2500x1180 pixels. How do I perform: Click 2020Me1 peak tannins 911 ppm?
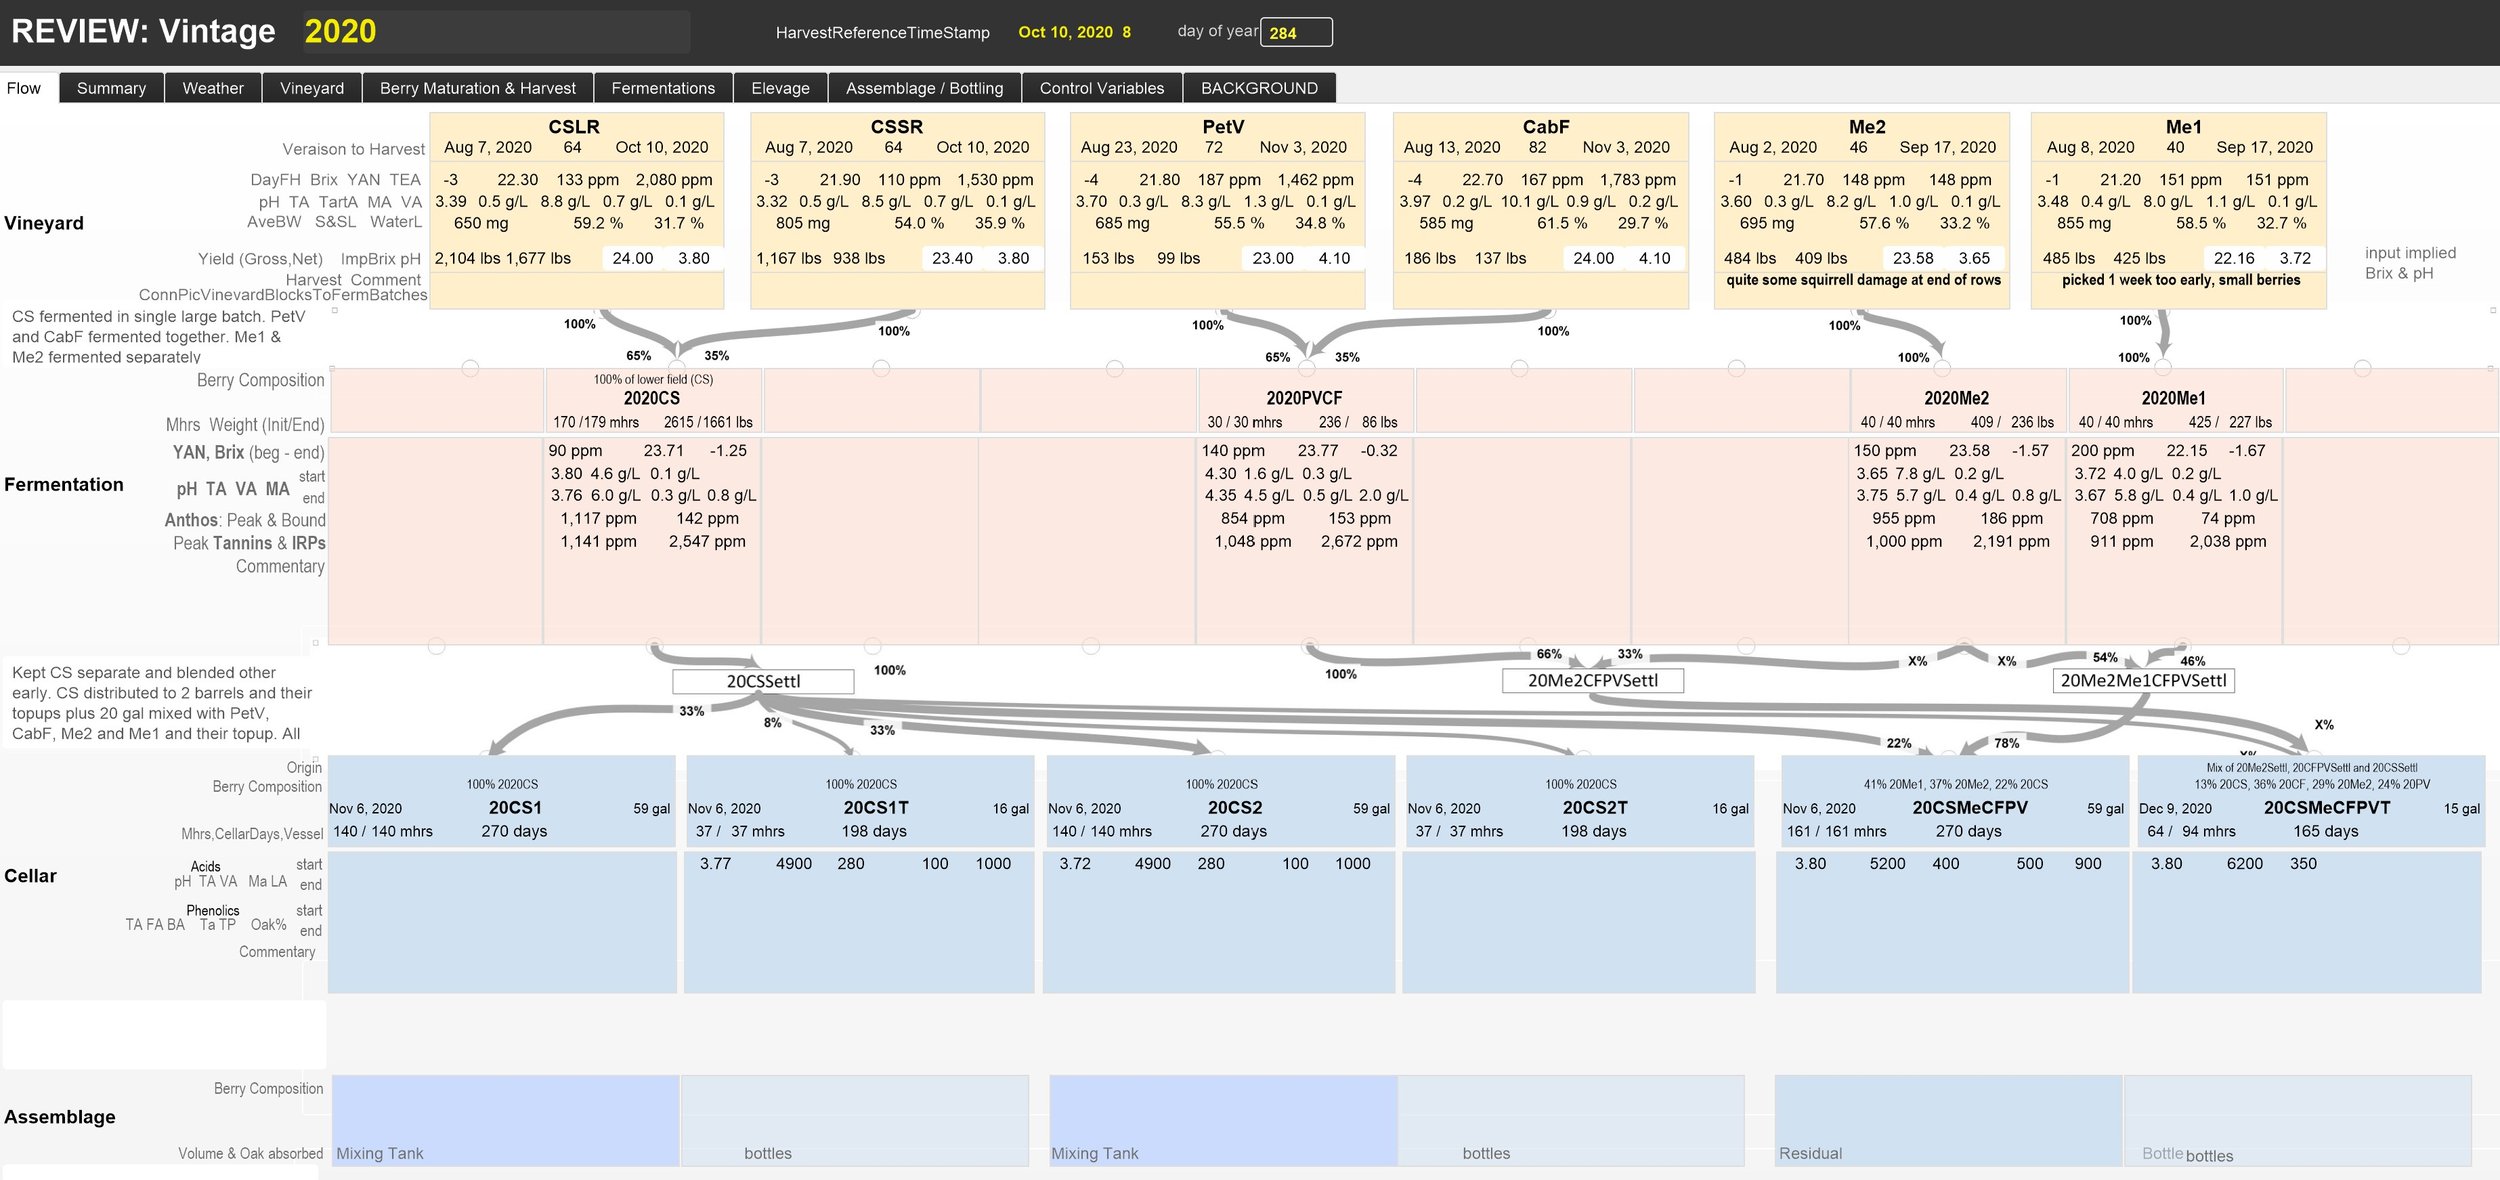(x=2121, y=541)
